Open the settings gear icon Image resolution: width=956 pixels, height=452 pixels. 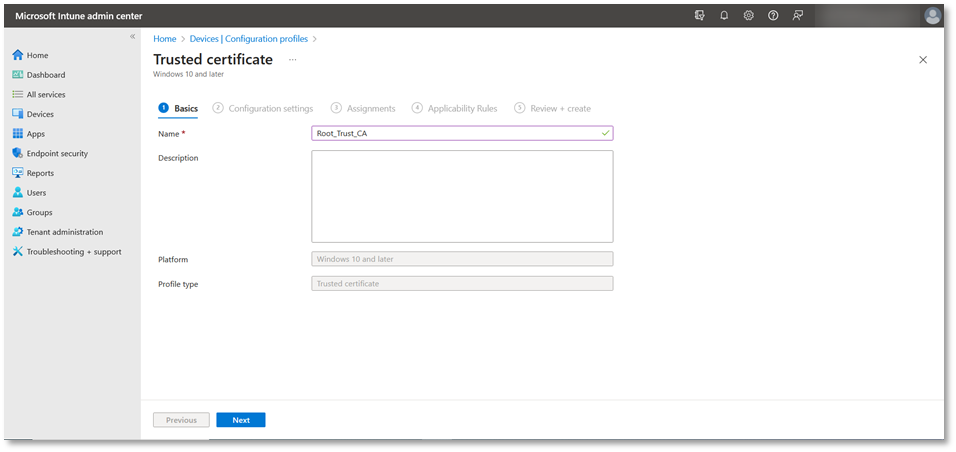[x=748, y=16]
